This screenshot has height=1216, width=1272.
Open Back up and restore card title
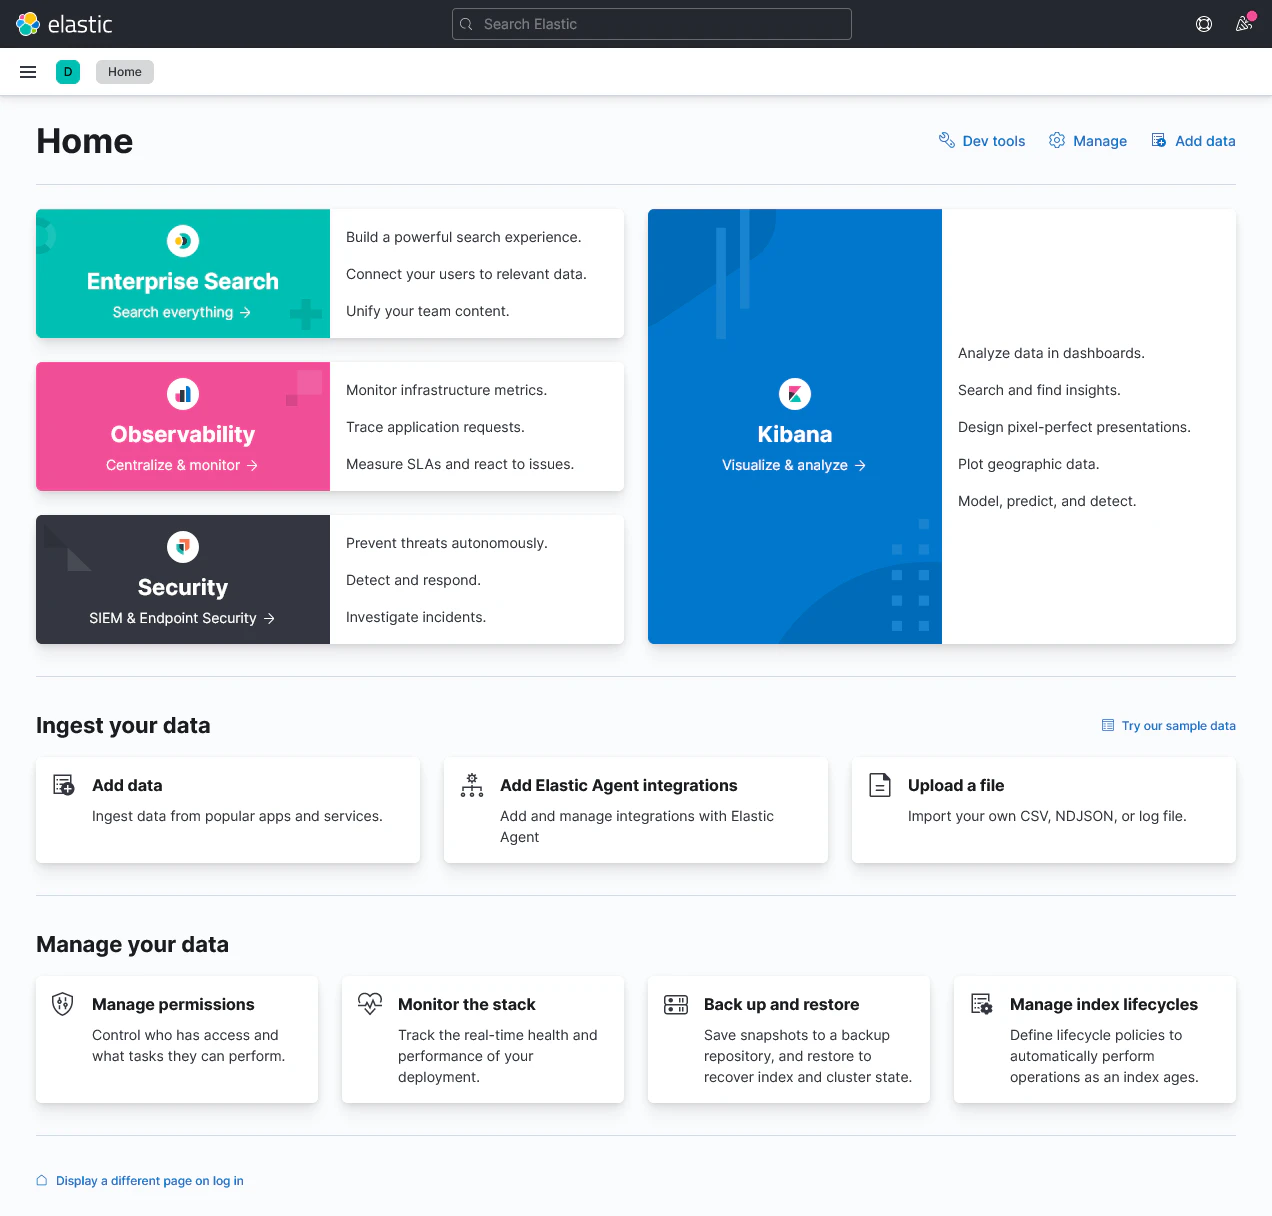[x=782, y=1004]
